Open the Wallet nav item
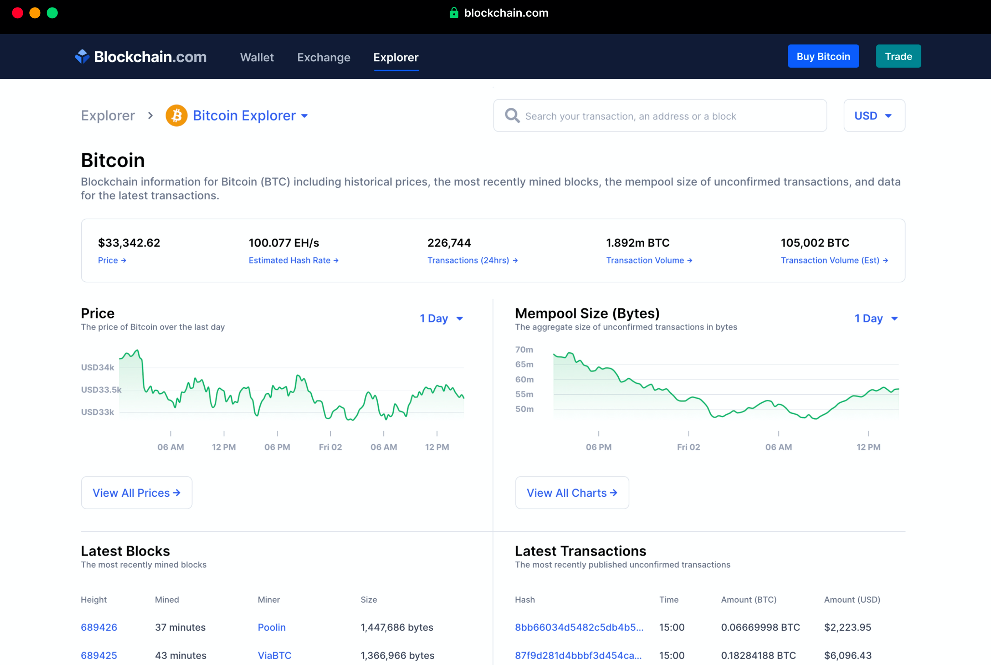 [x=257, y=57]
